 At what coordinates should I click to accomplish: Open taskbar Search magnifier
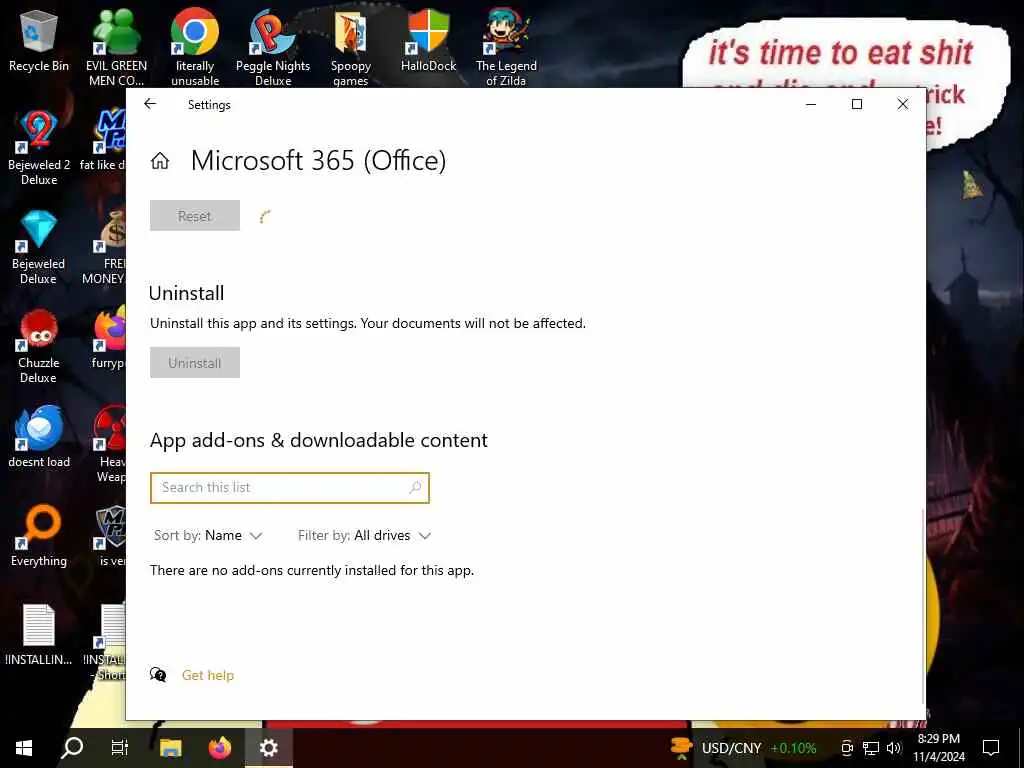72,748
